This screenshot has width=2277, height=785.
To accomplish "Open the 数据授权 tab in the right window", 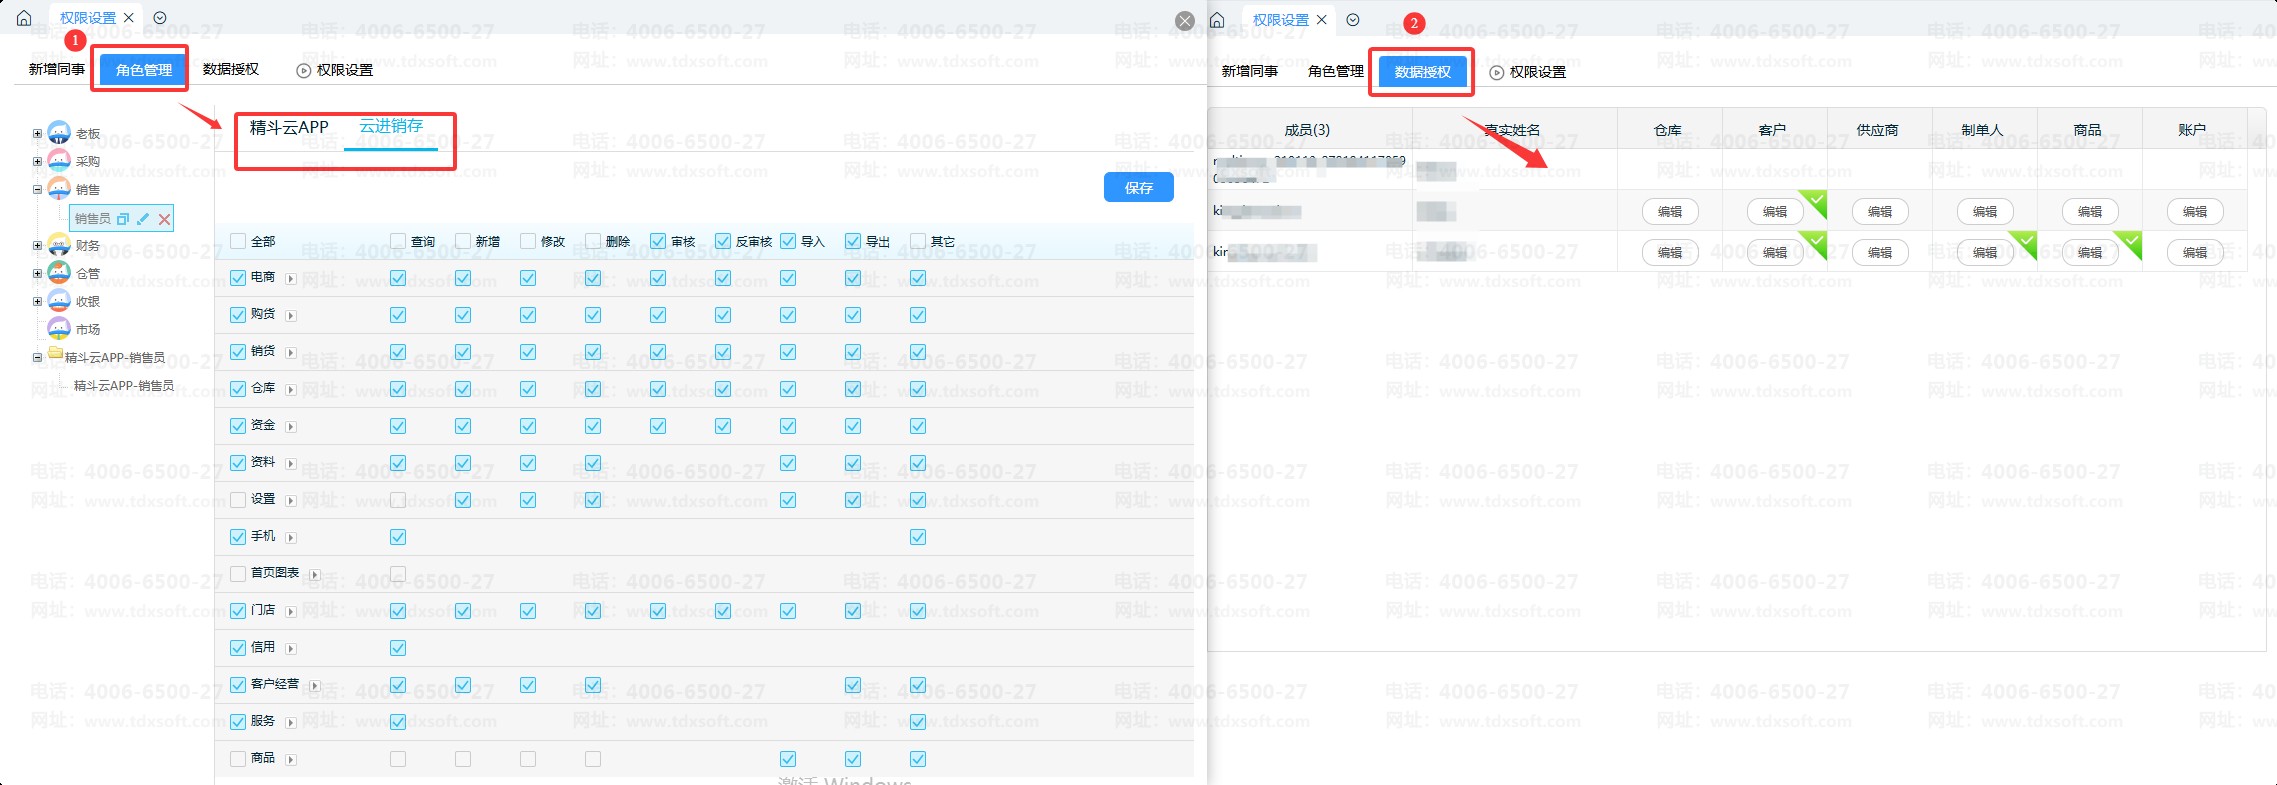I will [x=1422, y=72].
